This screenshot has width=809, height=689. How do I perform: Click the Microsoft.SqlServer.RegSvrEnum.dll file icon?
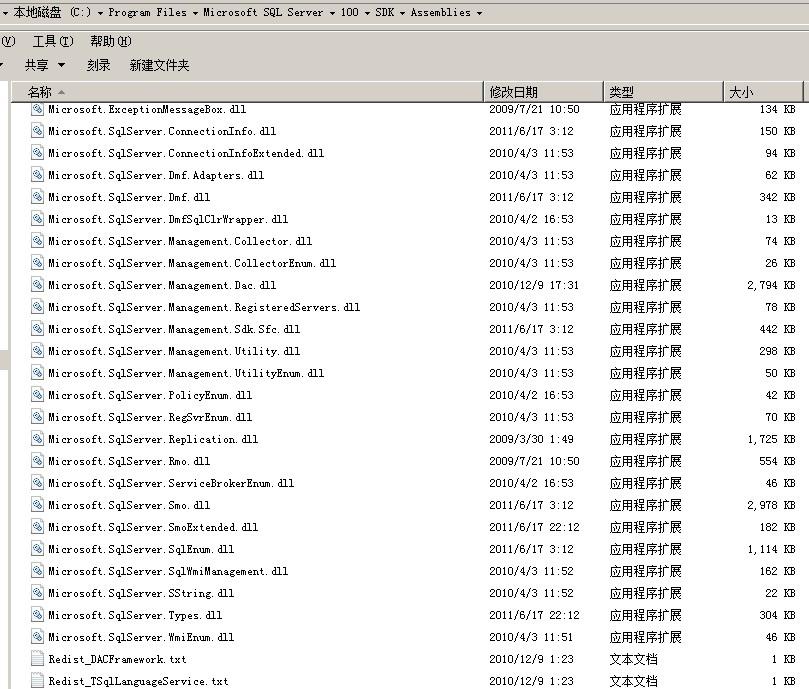coord(37,418)
